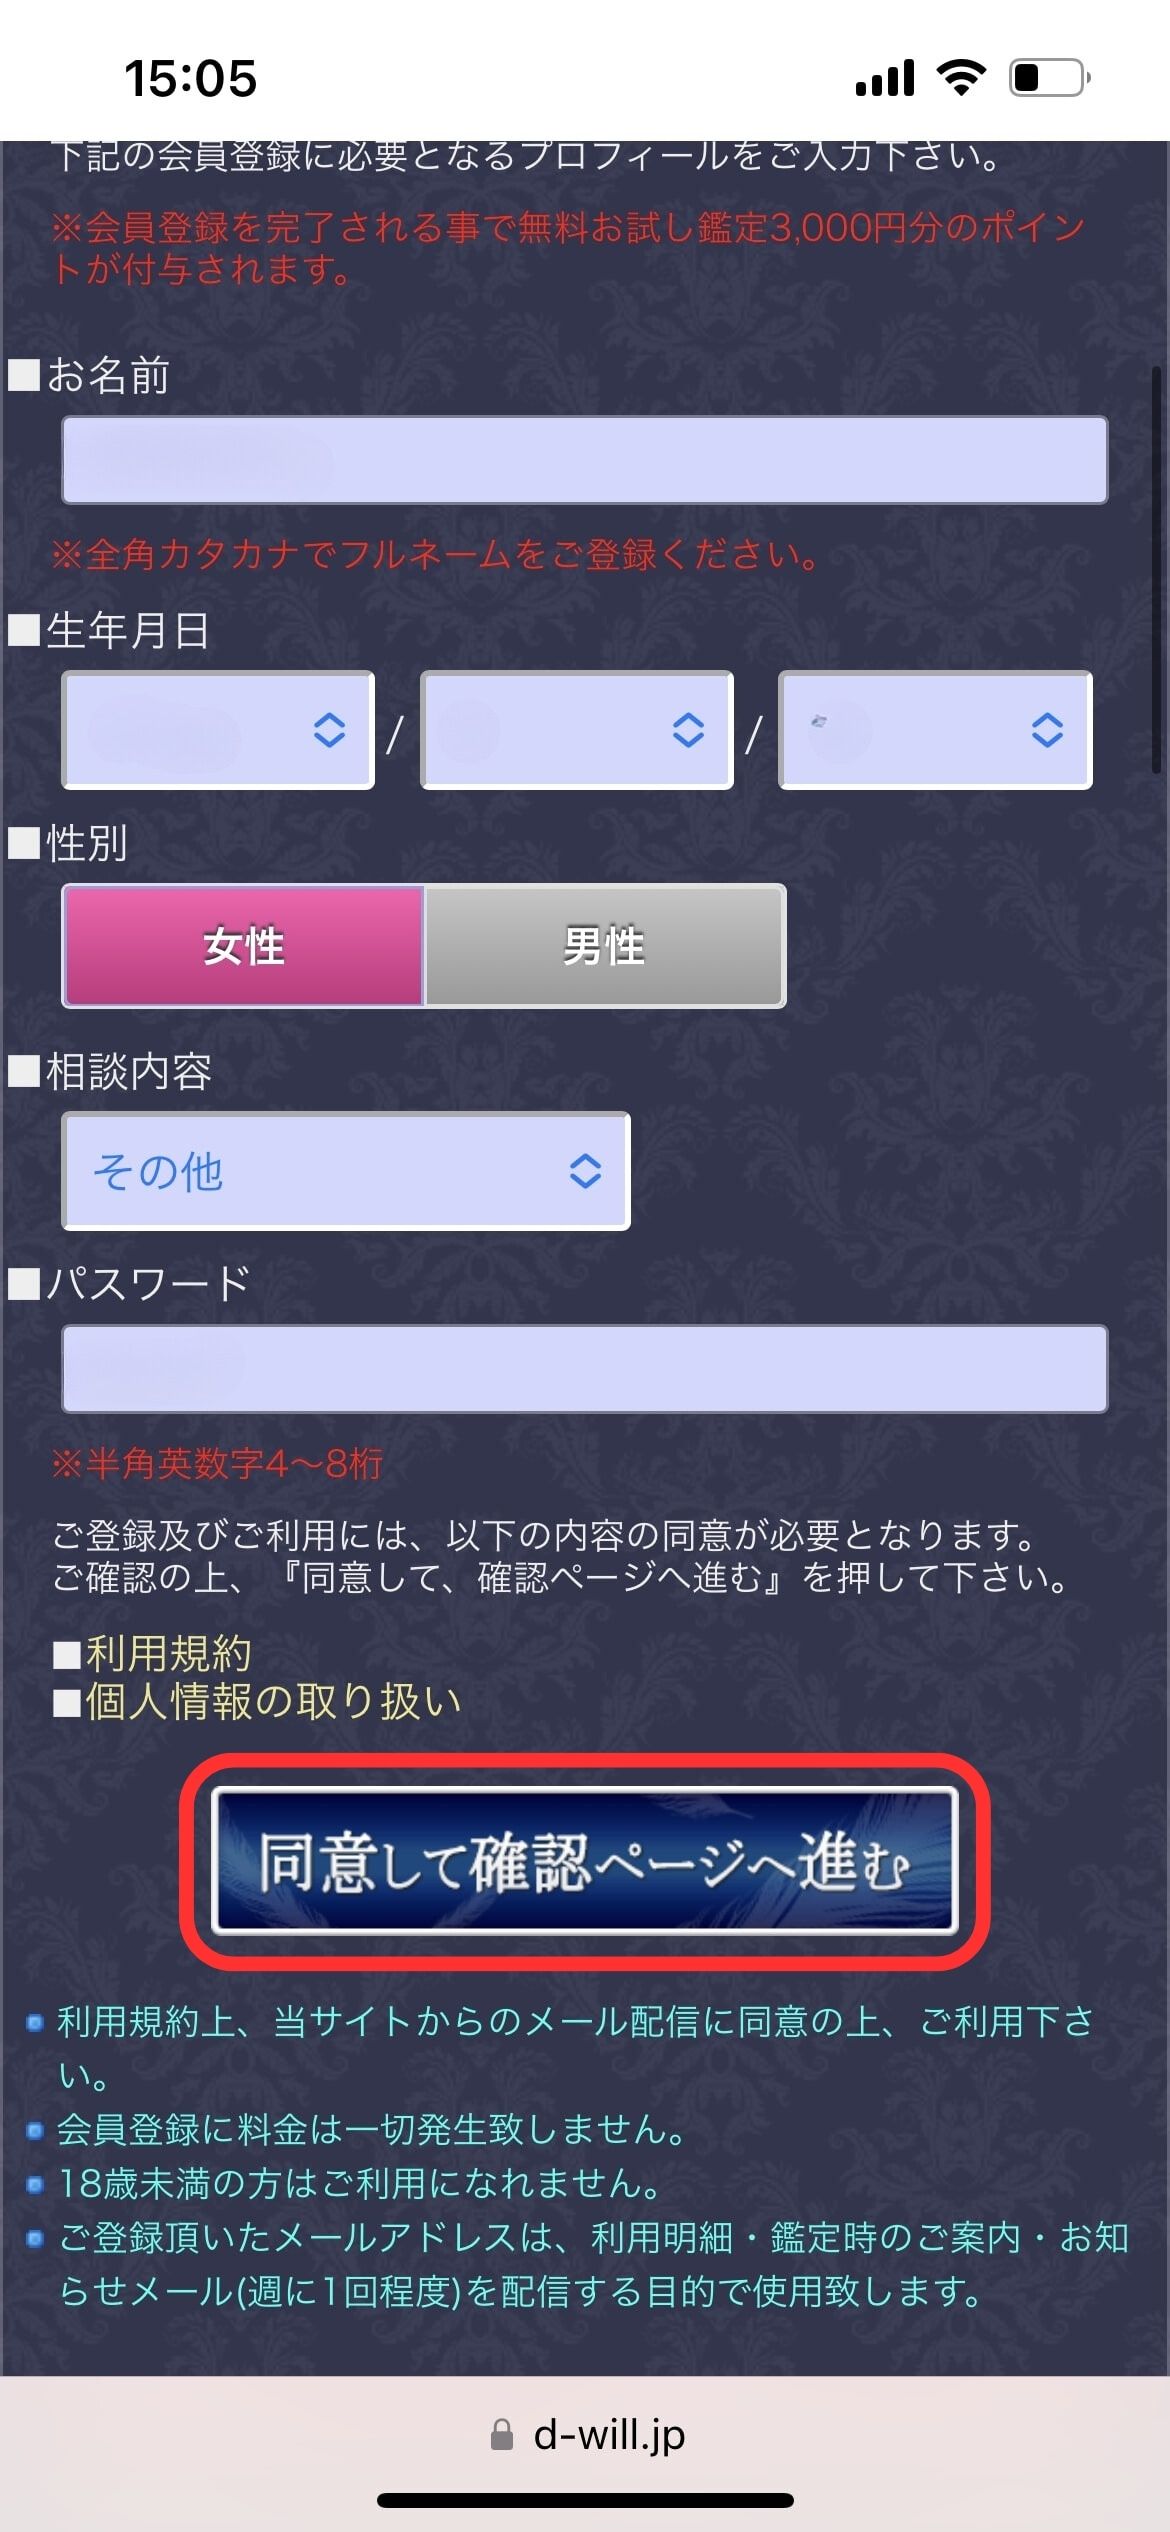Click the お名前 input field
The height and width of the screenshot is (2532, 1170).
tap(585, 460)
